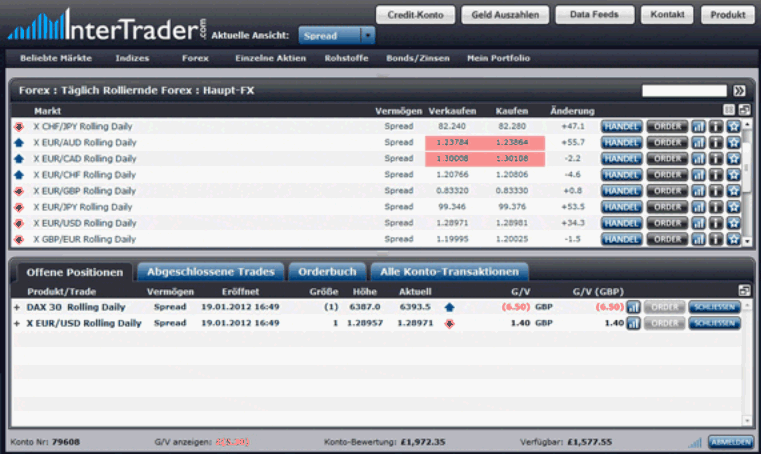Open the Einzelne Aktien menu

[x=270, y=58]
